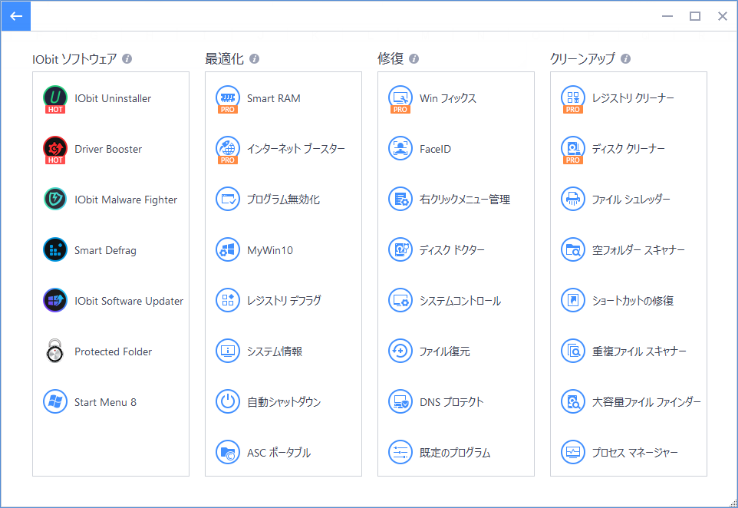Open Win フィックス tool icon
The width and height of the screenshot is (738, 508).
point(400,98)
